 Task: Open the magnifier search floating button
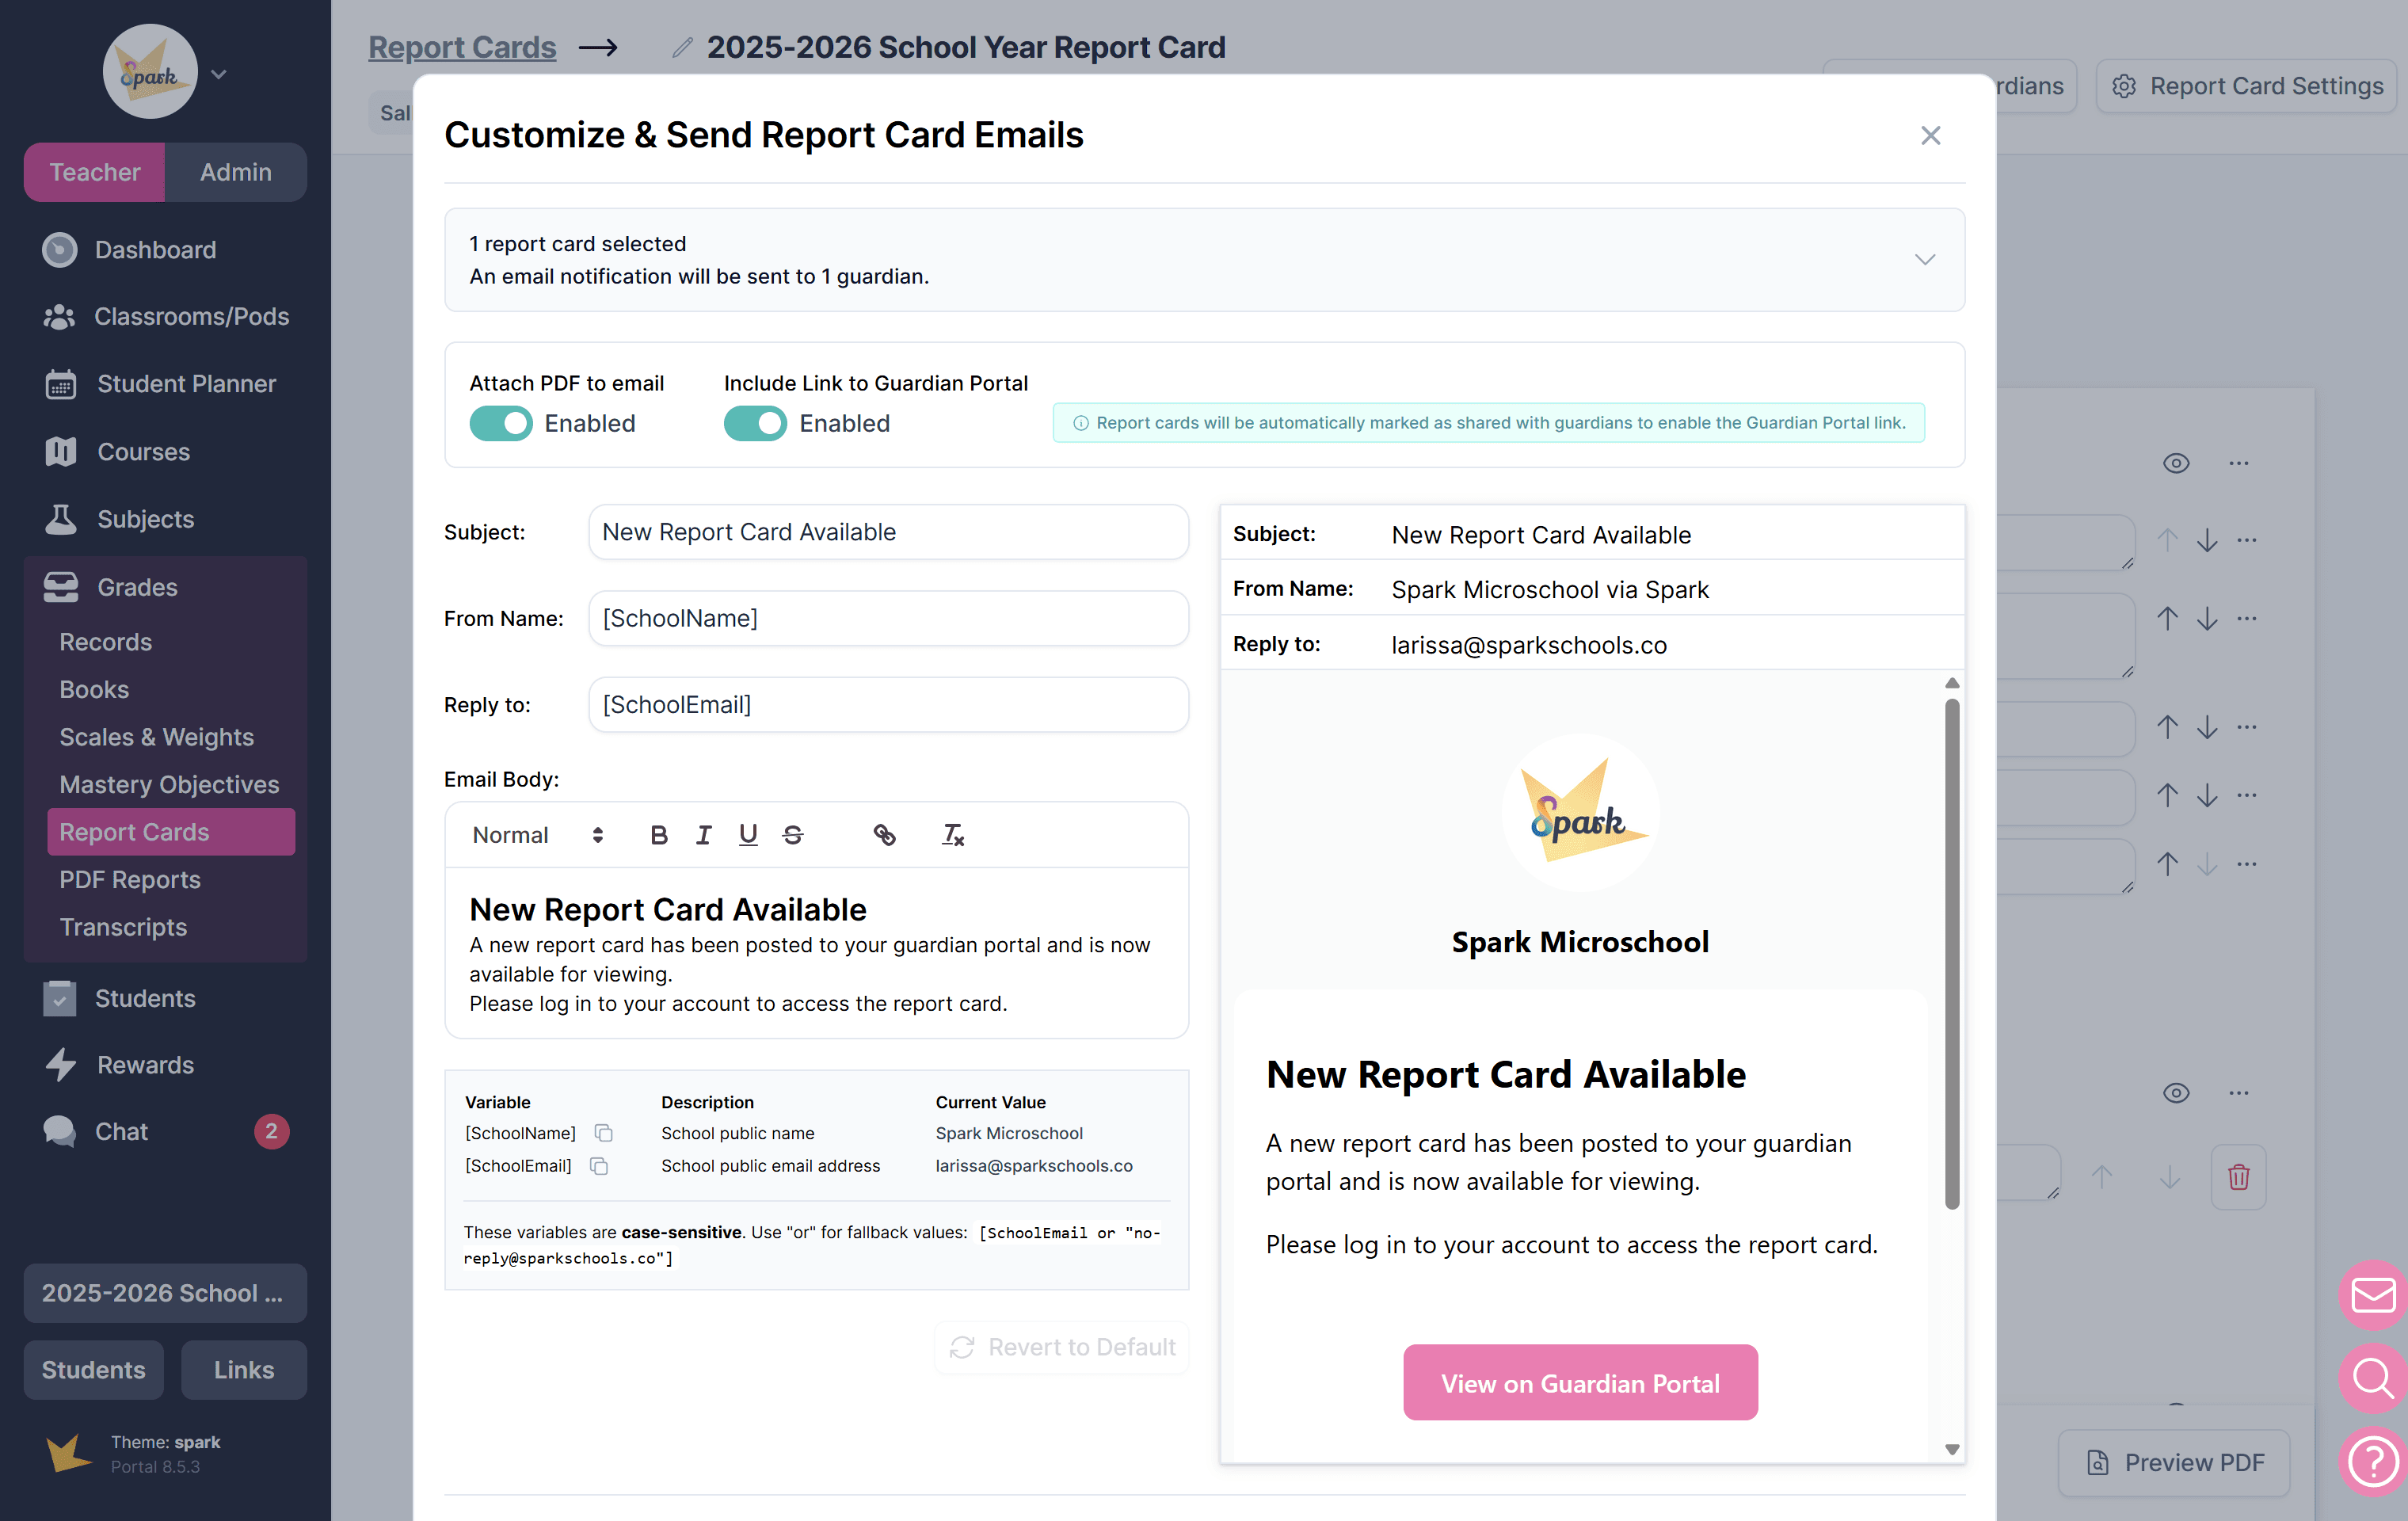click(2373, 1379)
